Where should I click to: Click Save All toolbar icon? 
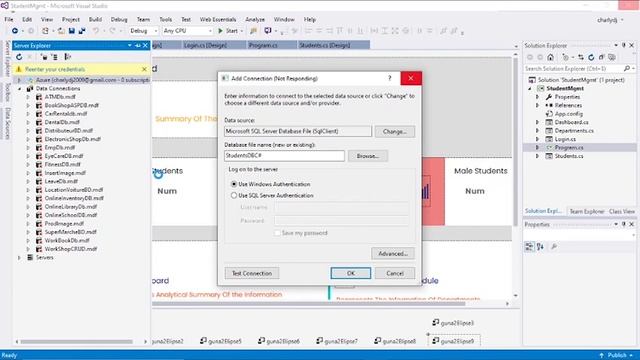coord(82,31)
